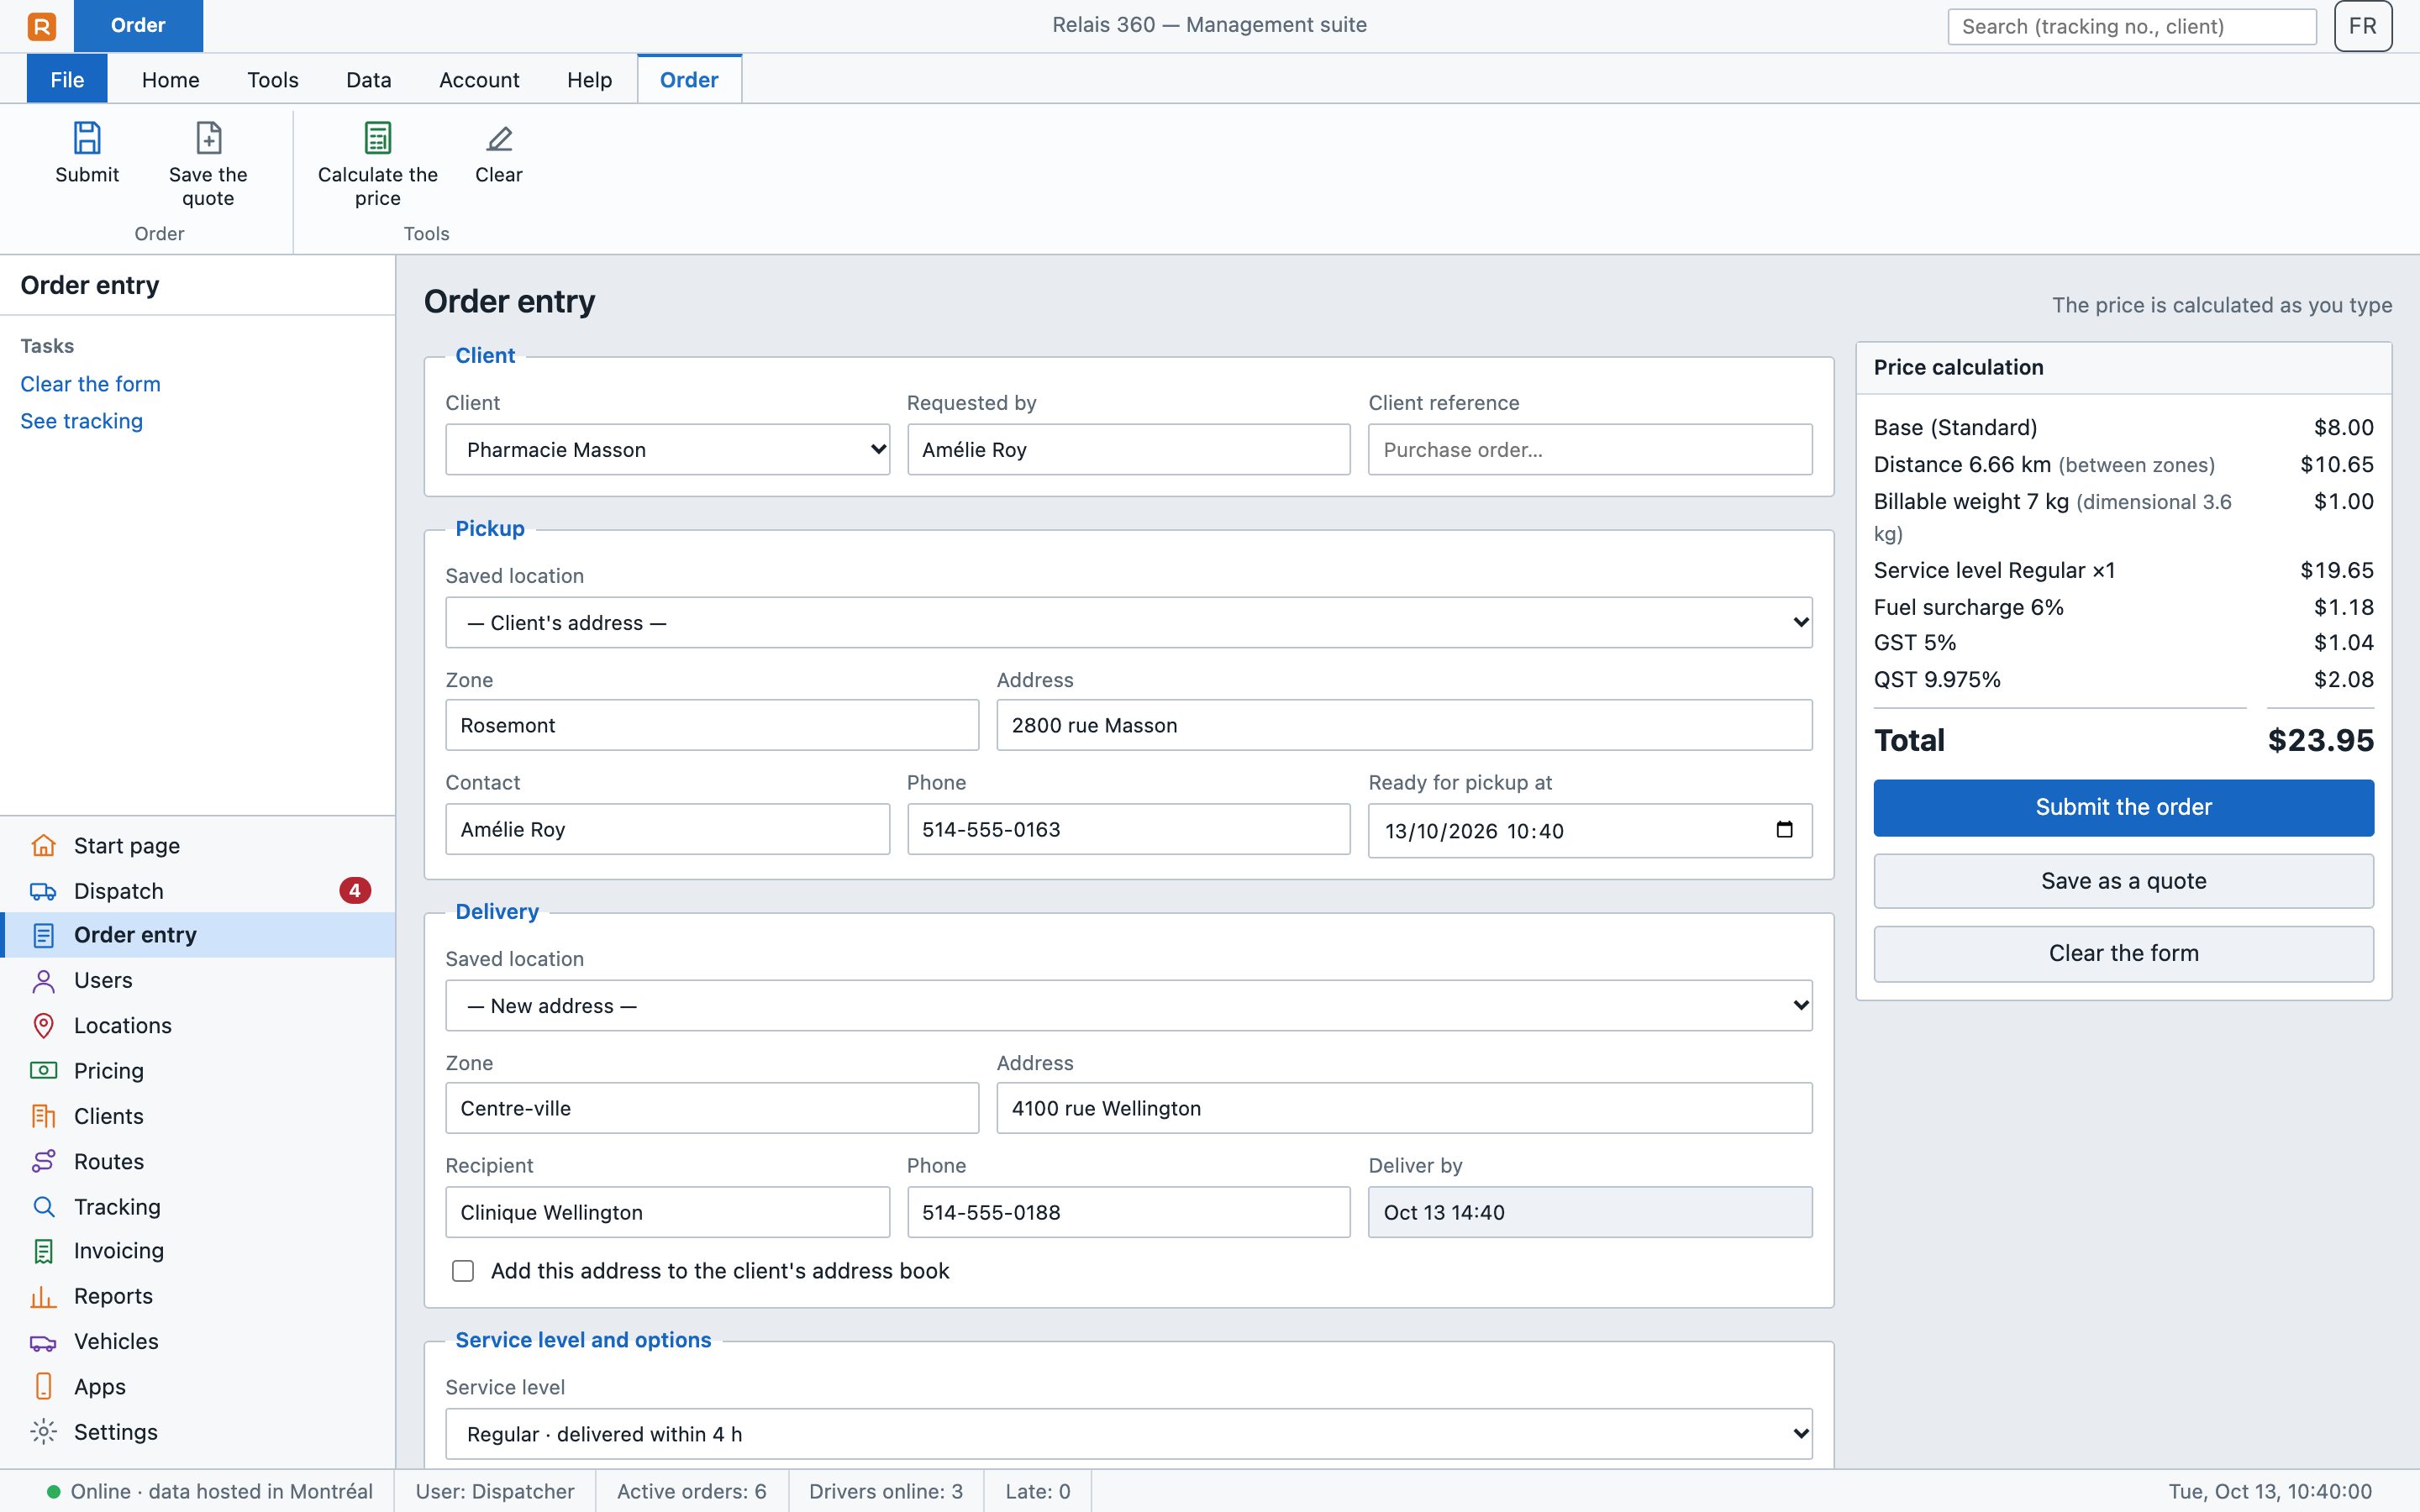Open the Service level dropdown
2420x1512 pixels.
click(1128, 1433)
